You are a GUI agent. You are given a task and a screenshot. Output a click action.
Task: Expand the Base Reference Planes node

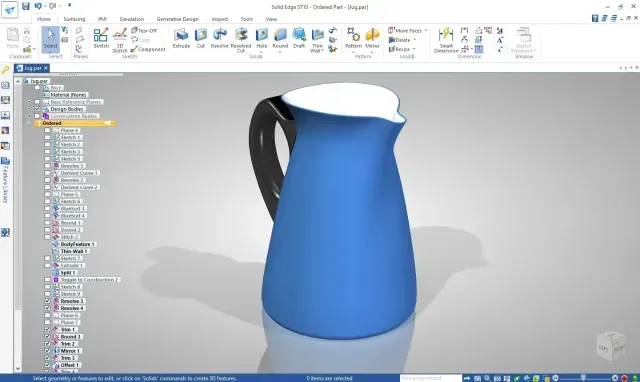click(29, 102)
